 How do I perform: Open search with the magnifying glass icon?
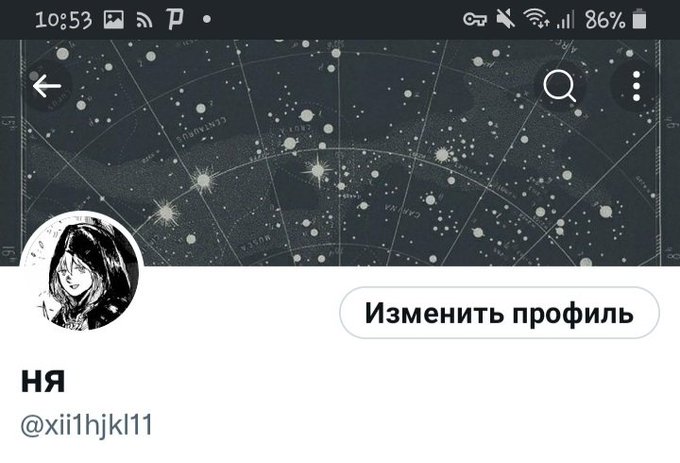click(559, 86)
